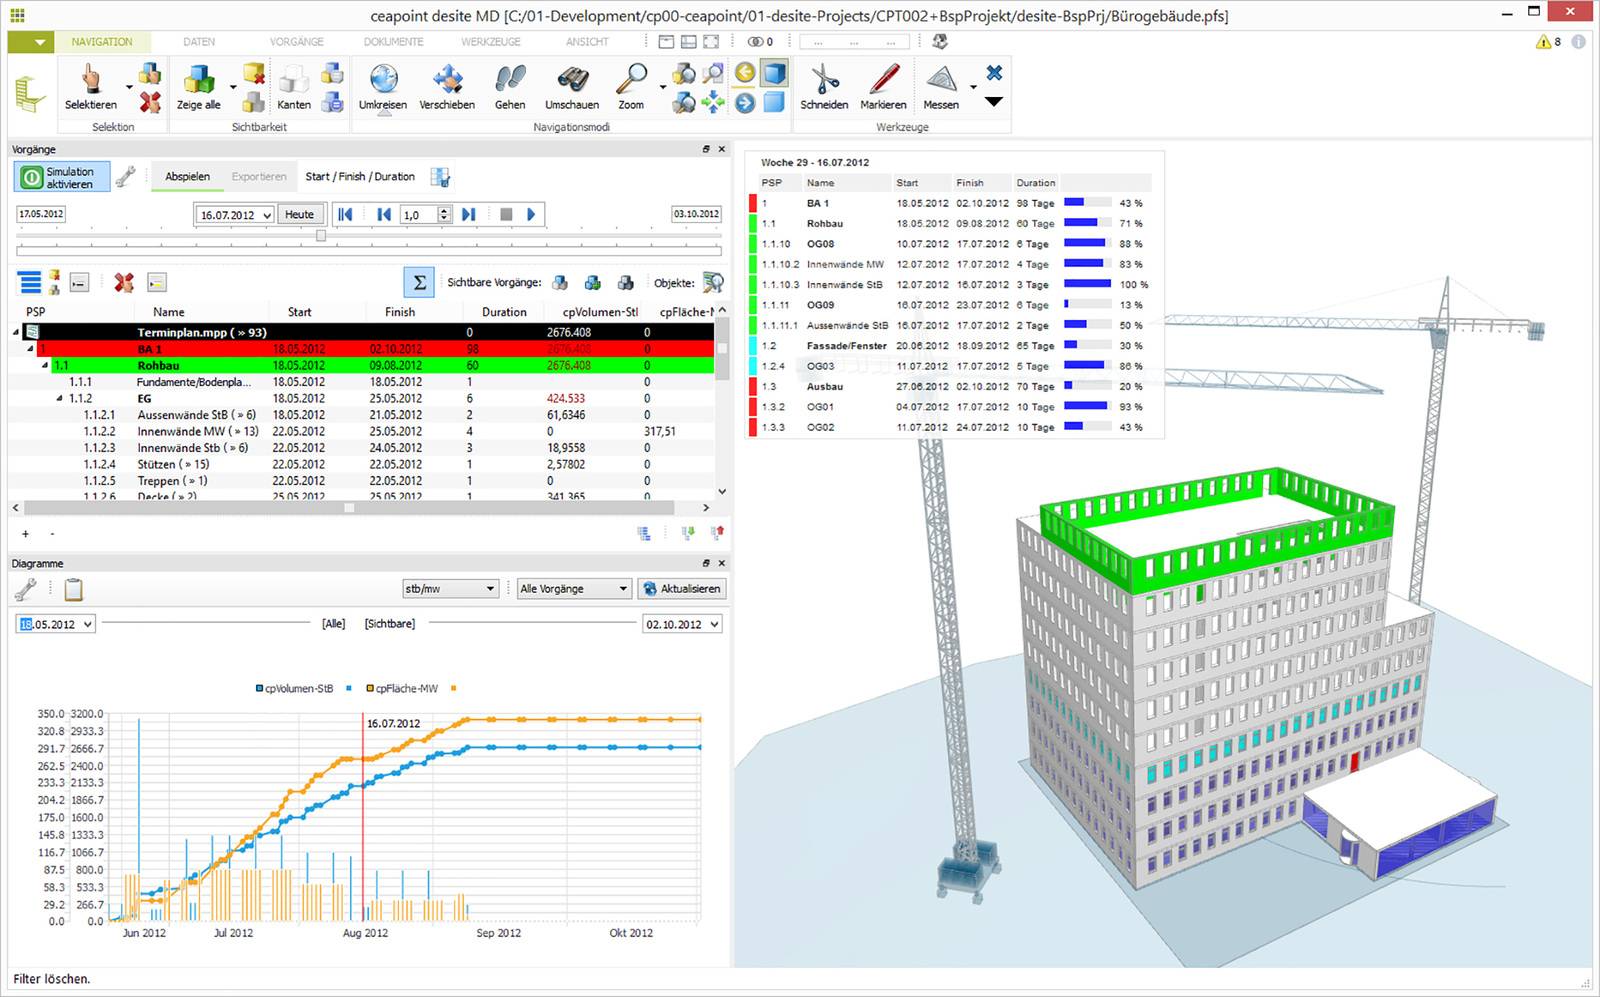Open the Objekte search icon
Viewport: 1600px width, 997px height.
pyautogui.click(x=713, y=282)
